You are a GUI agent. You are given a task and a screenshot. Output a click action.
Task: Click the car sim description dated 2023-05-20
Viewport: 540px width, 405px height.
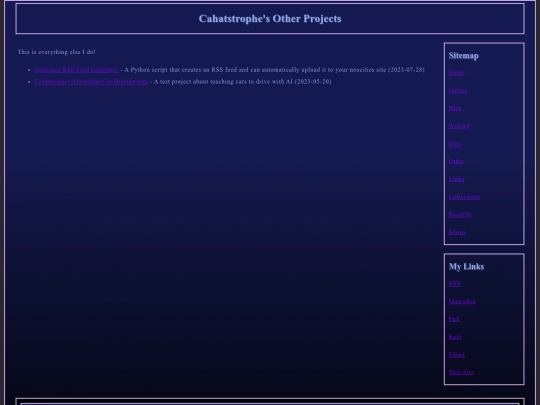(240, 82)
